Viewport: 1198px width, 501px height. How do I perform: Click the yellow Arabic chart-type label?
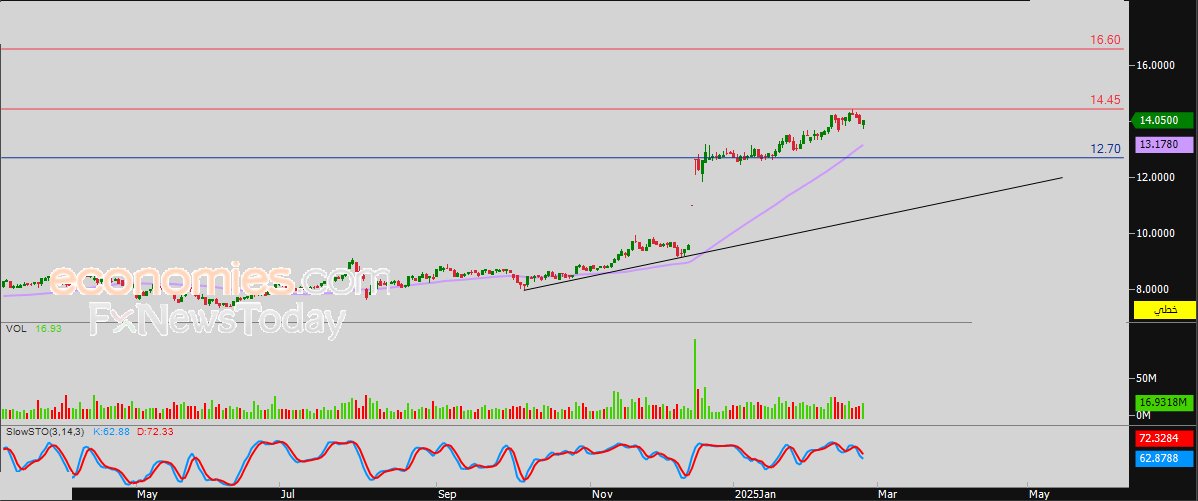[x=1164, y=310]
